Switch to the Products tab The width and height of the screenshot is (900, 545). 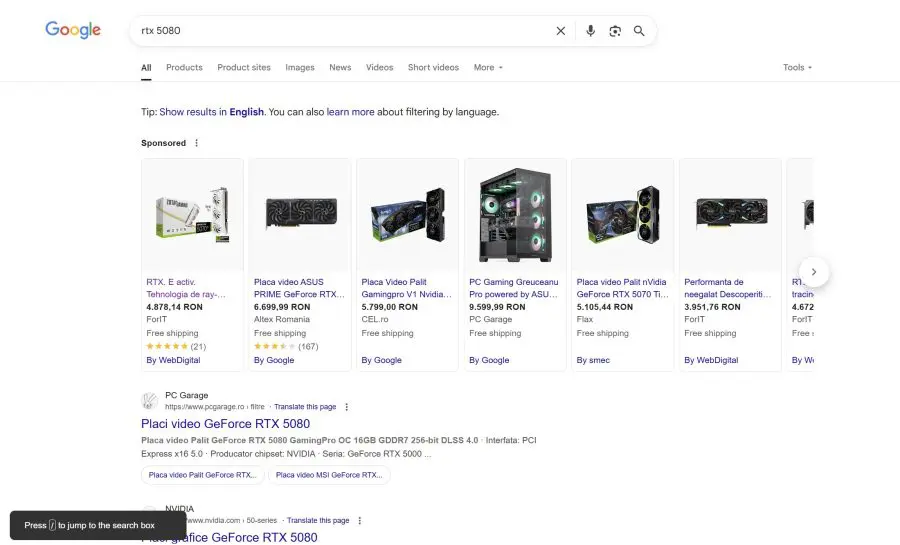coord(184,67)
